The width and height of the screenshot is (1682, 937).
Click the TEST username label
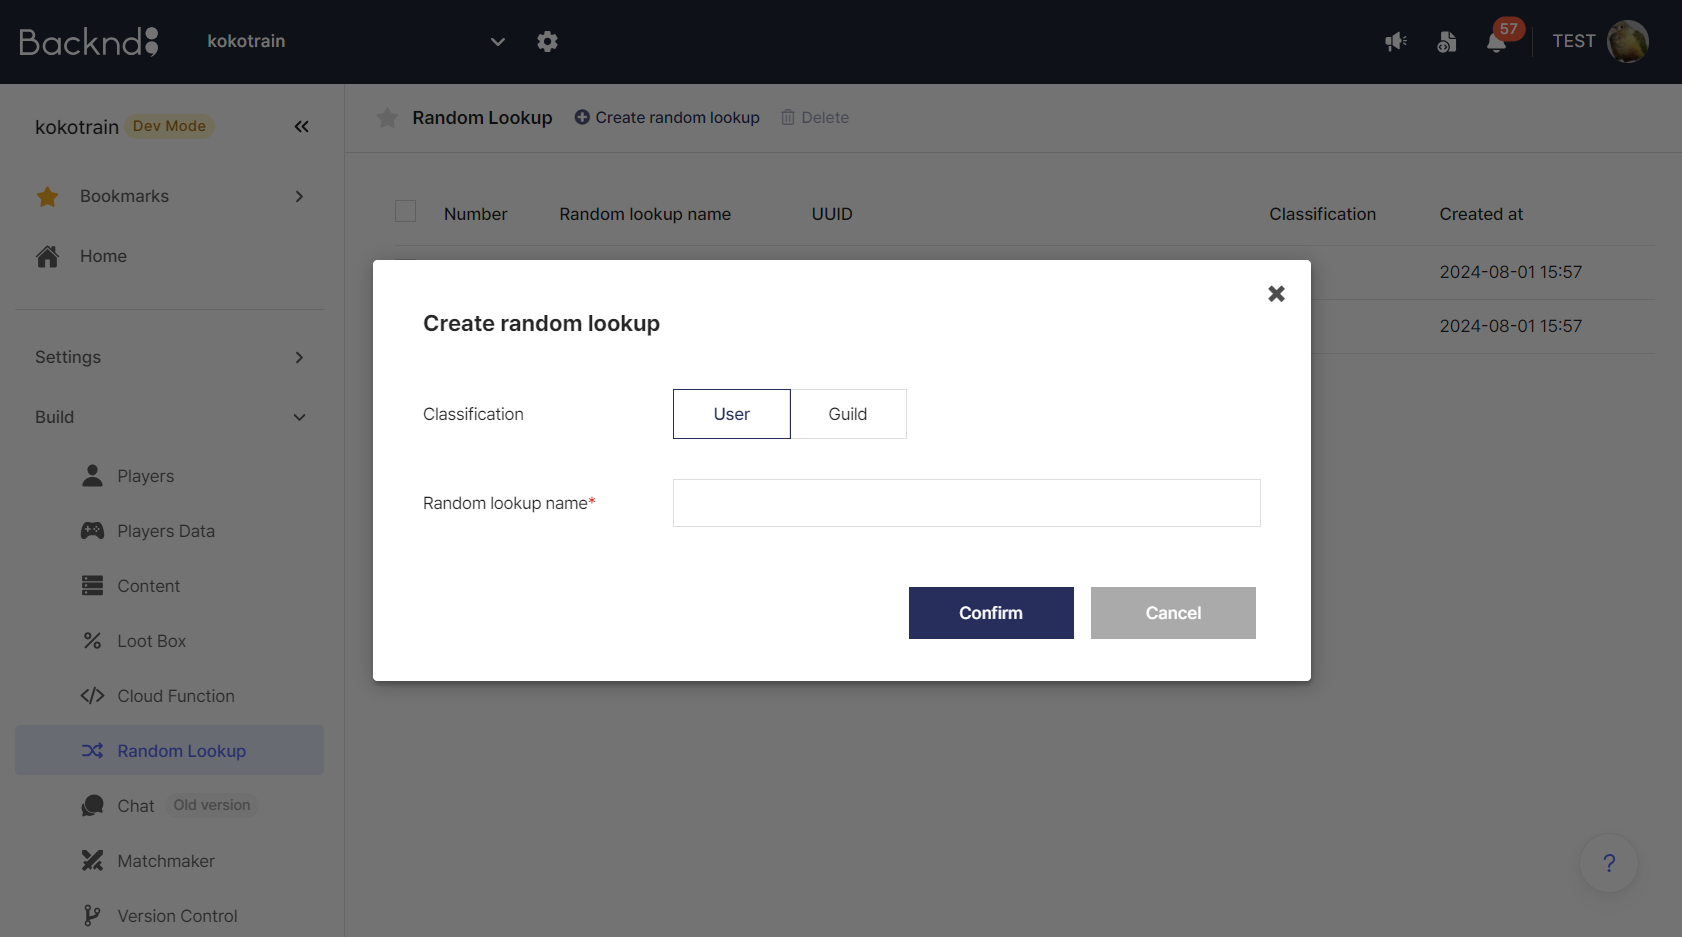[x=1574, y=41]
